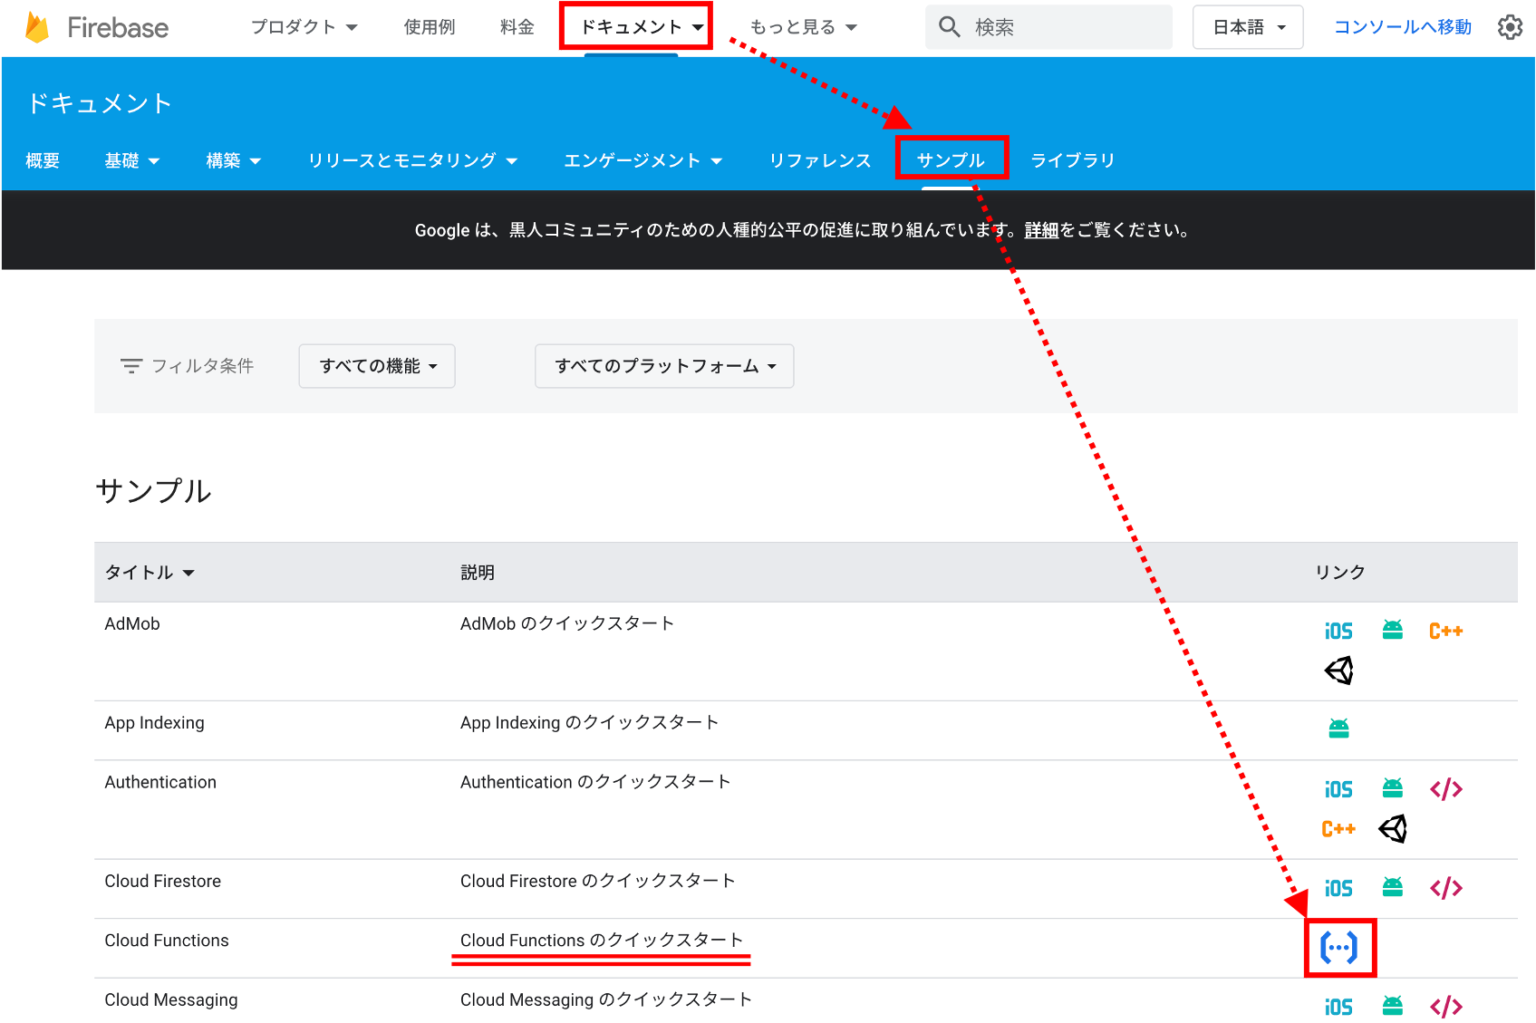Open the 日本語 language selector
The image size is (1536, 1023).
pyautogui.click(x=1247, y=27)
